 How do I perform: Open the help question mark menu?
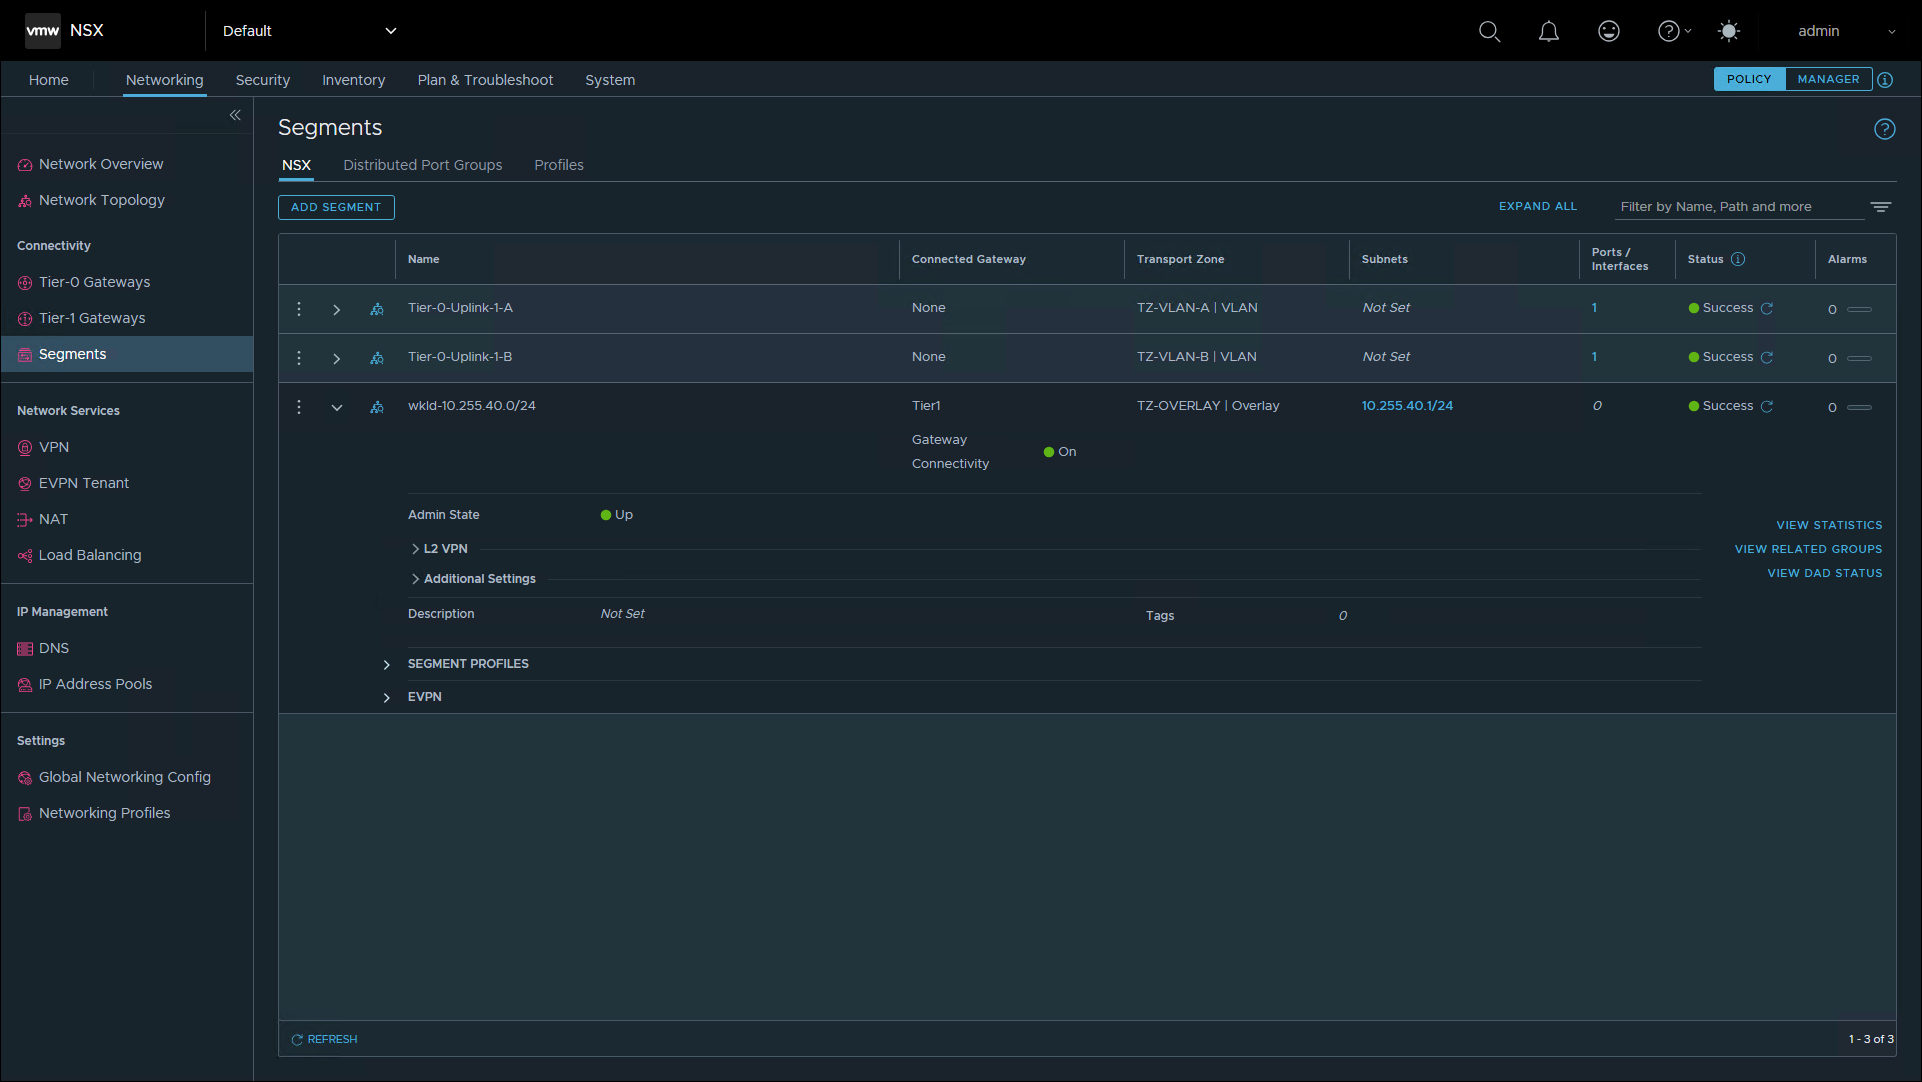[1674, 31]
